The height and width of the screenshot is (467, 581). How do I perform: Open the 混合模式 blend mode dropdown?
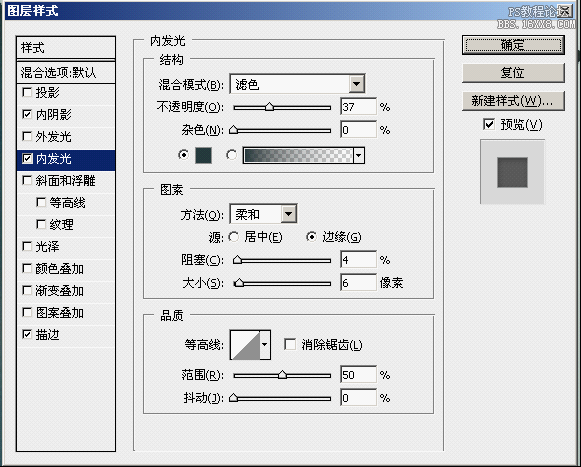pos(297,84)
